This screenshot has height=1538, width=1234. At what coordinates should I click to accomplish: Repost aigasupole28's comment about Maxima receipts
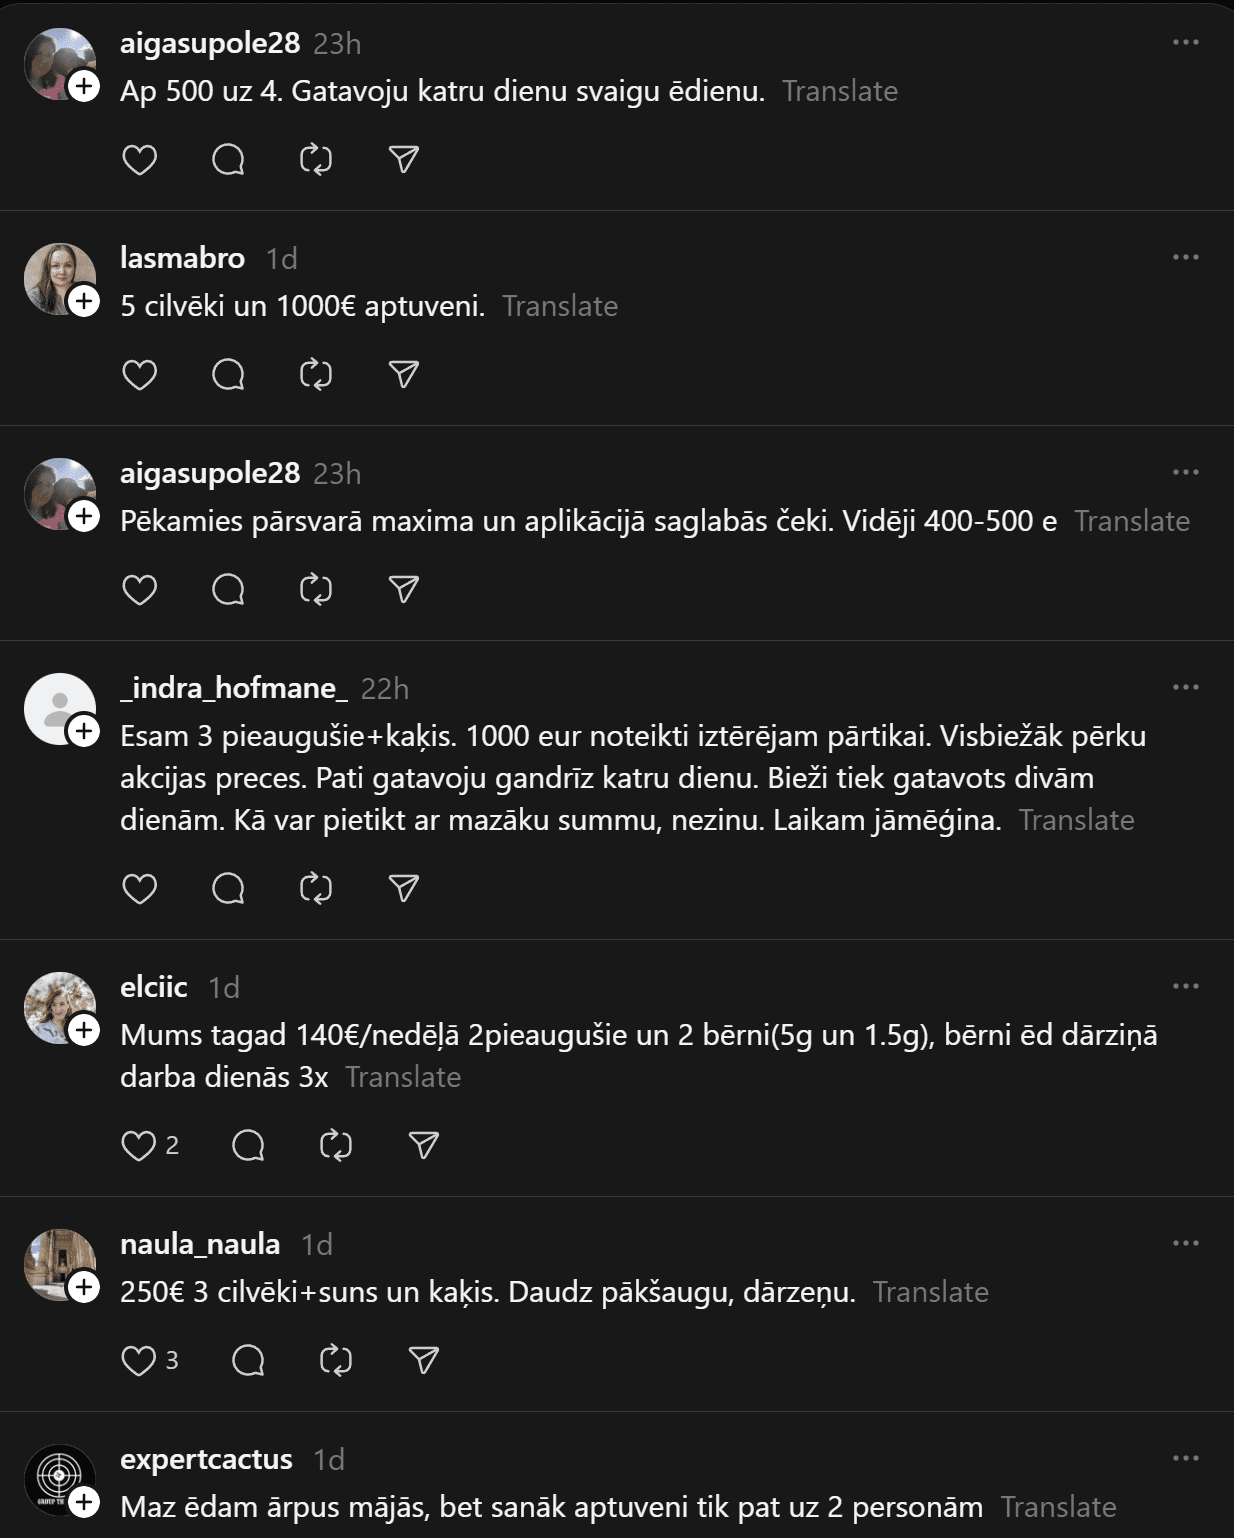pos(316,590)
